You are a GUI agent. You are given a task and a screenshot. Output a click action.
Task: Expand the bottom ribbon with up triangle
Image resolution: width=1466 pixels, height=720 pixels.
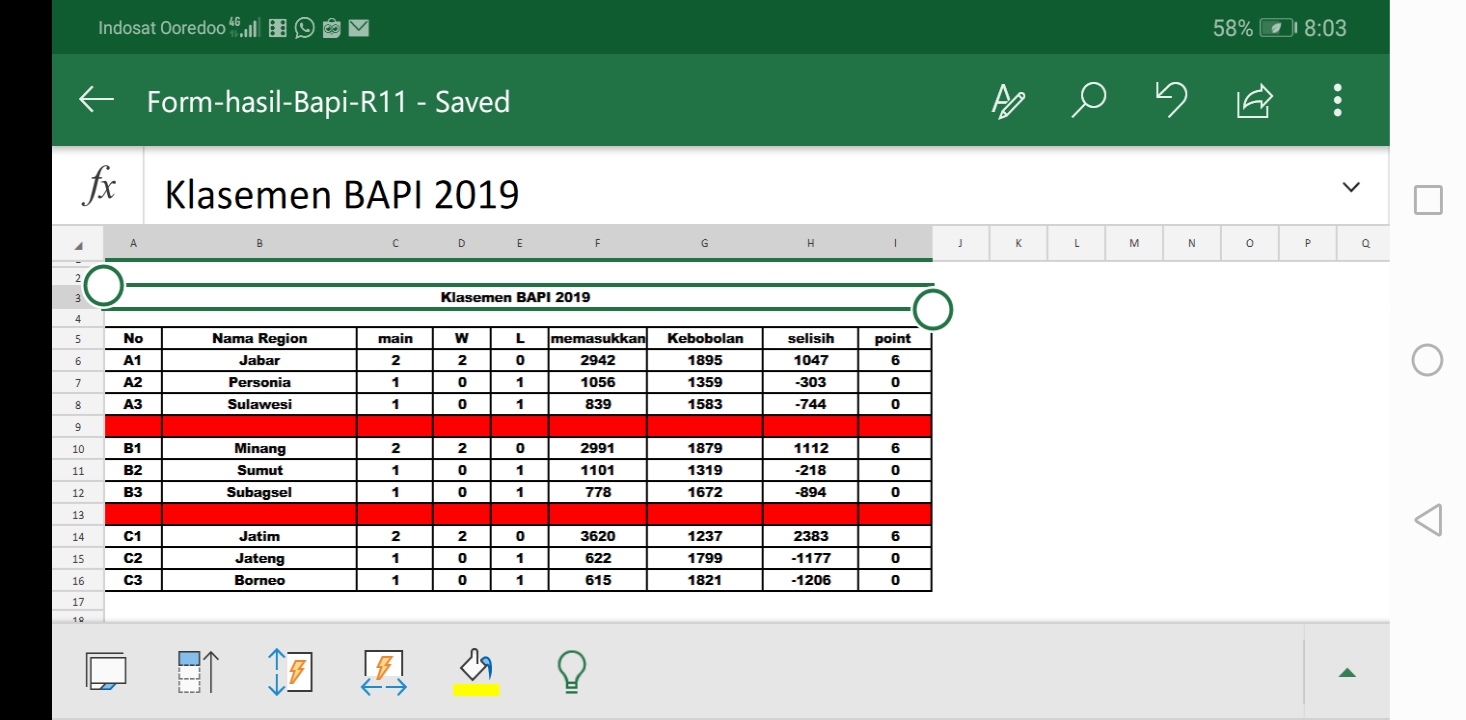click(x=1347, y=672)
